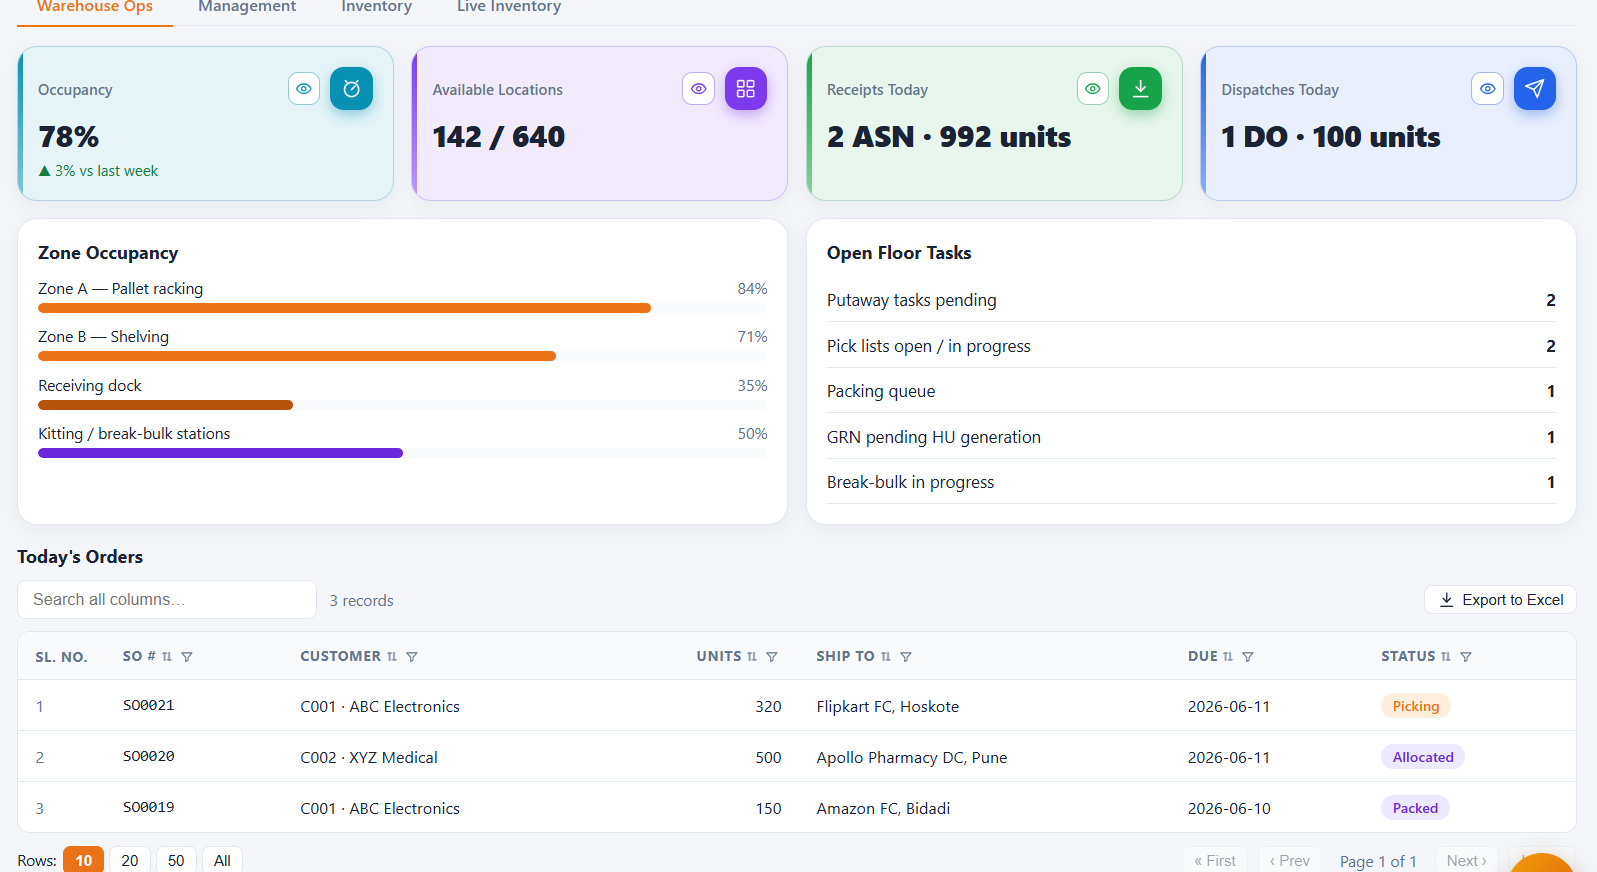The height and width of the screenshot is (872, 1597).
Task: Click the 3 records count
Action: pyautogui.click(x=362, y=601)
